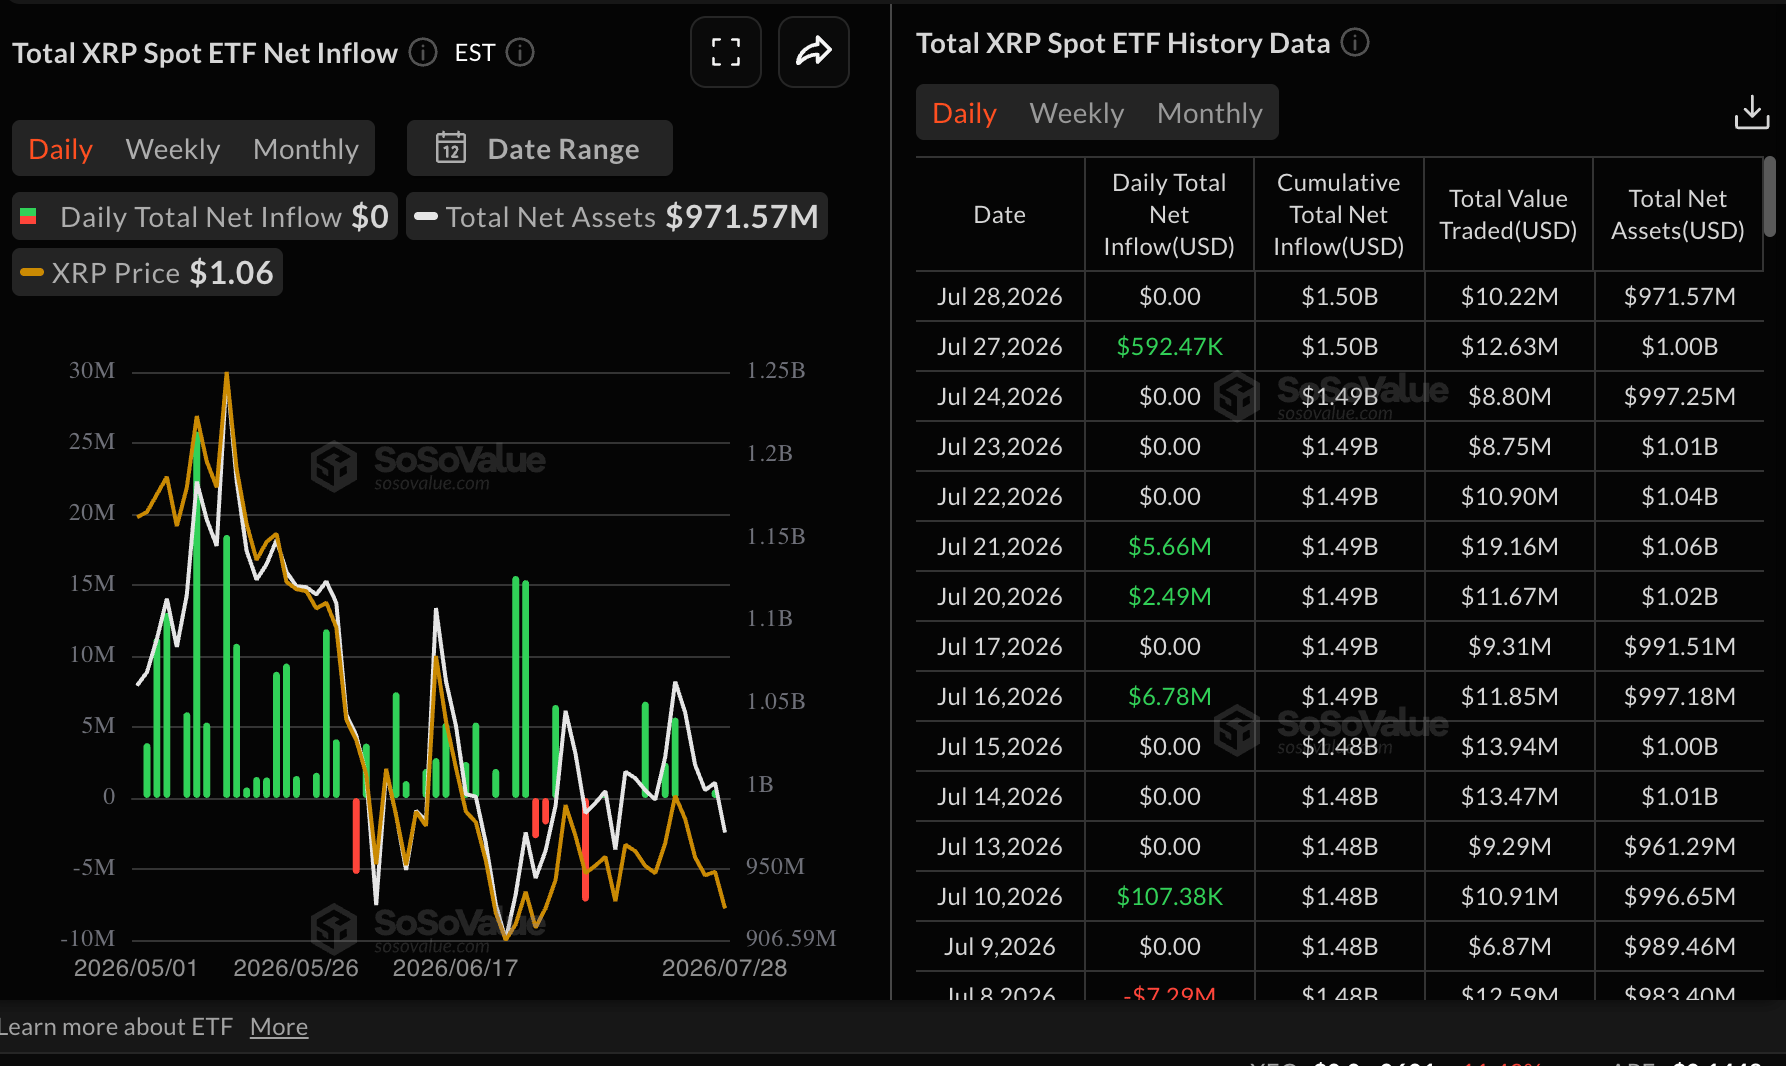Screen dimensions: 1786x1066
Task: Click the $2.49M inflow cell
Action: pyautogui.click(x=1169, y=596)
